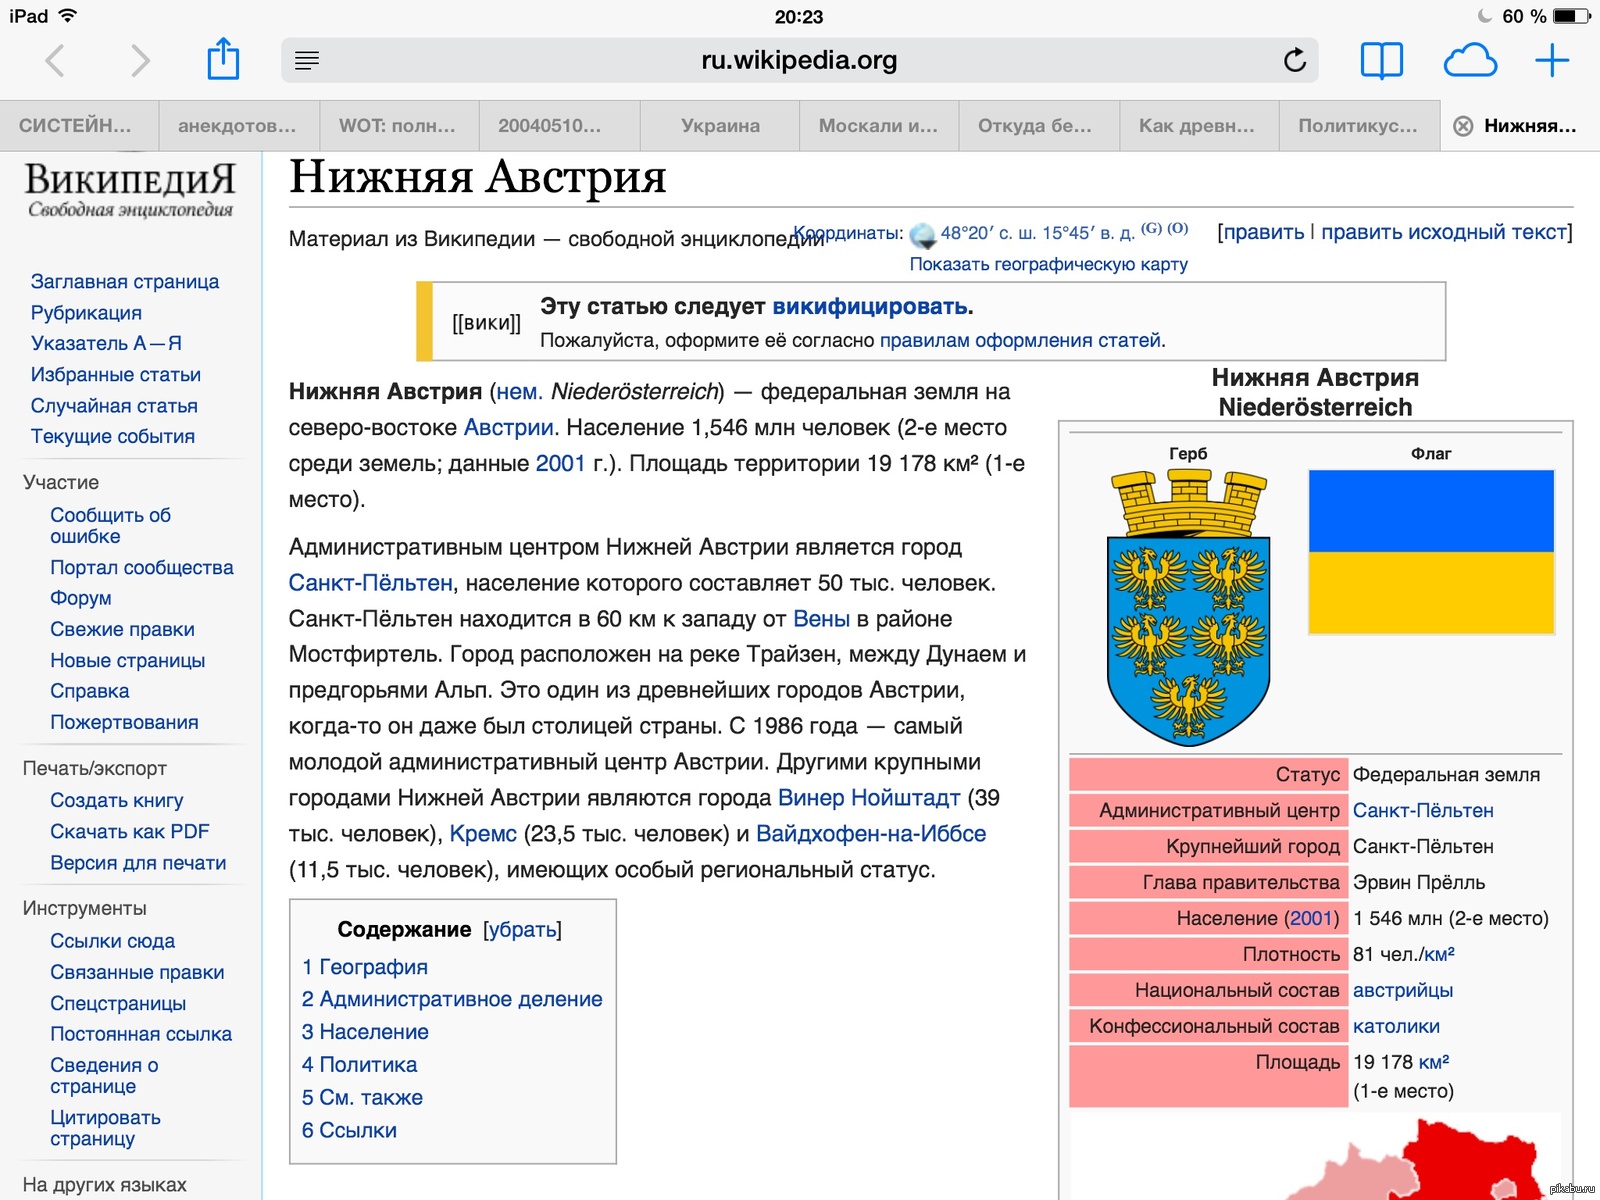Close the Нижняя… tab with X
Image resolution: width=1600 pixels, height=1200 pixels.
point(1463,126)
